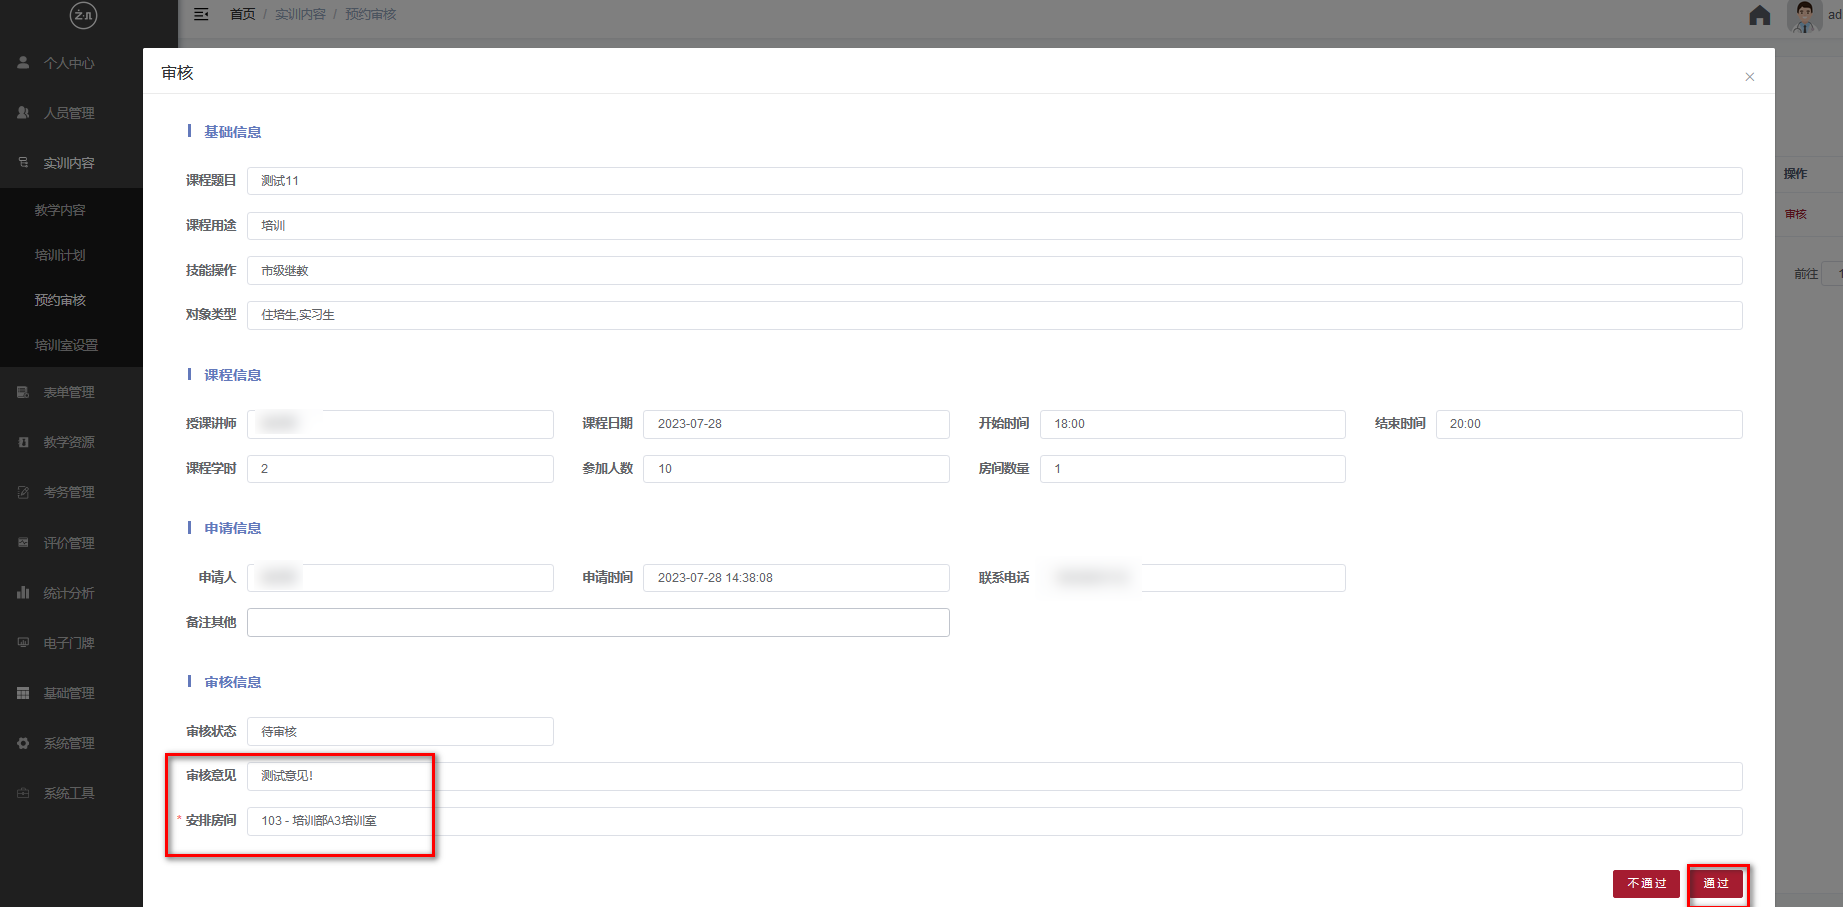The image size is (1843, 907).
Task: Click the 系统工具 toolbox icon
Action: pyautogui.click(x=23, y=793)
